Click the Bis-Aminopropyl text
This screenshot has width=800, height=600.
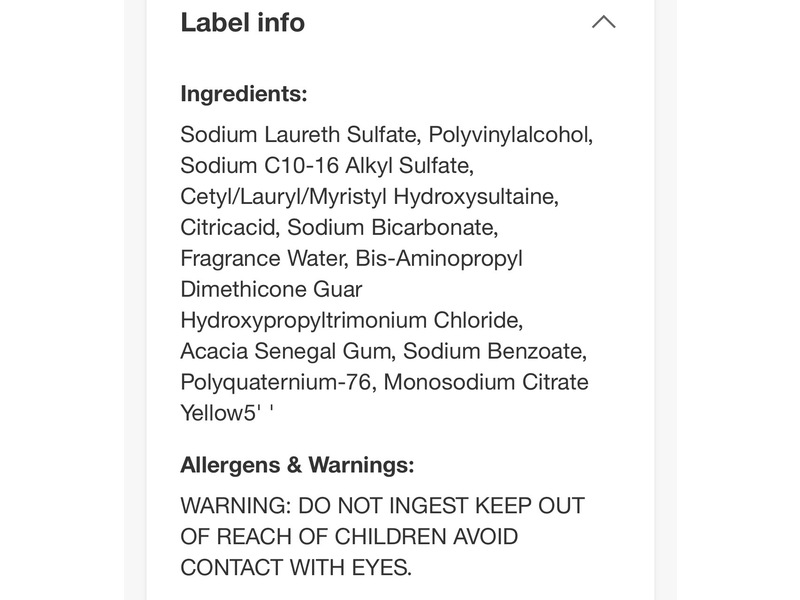coord(440,258)
